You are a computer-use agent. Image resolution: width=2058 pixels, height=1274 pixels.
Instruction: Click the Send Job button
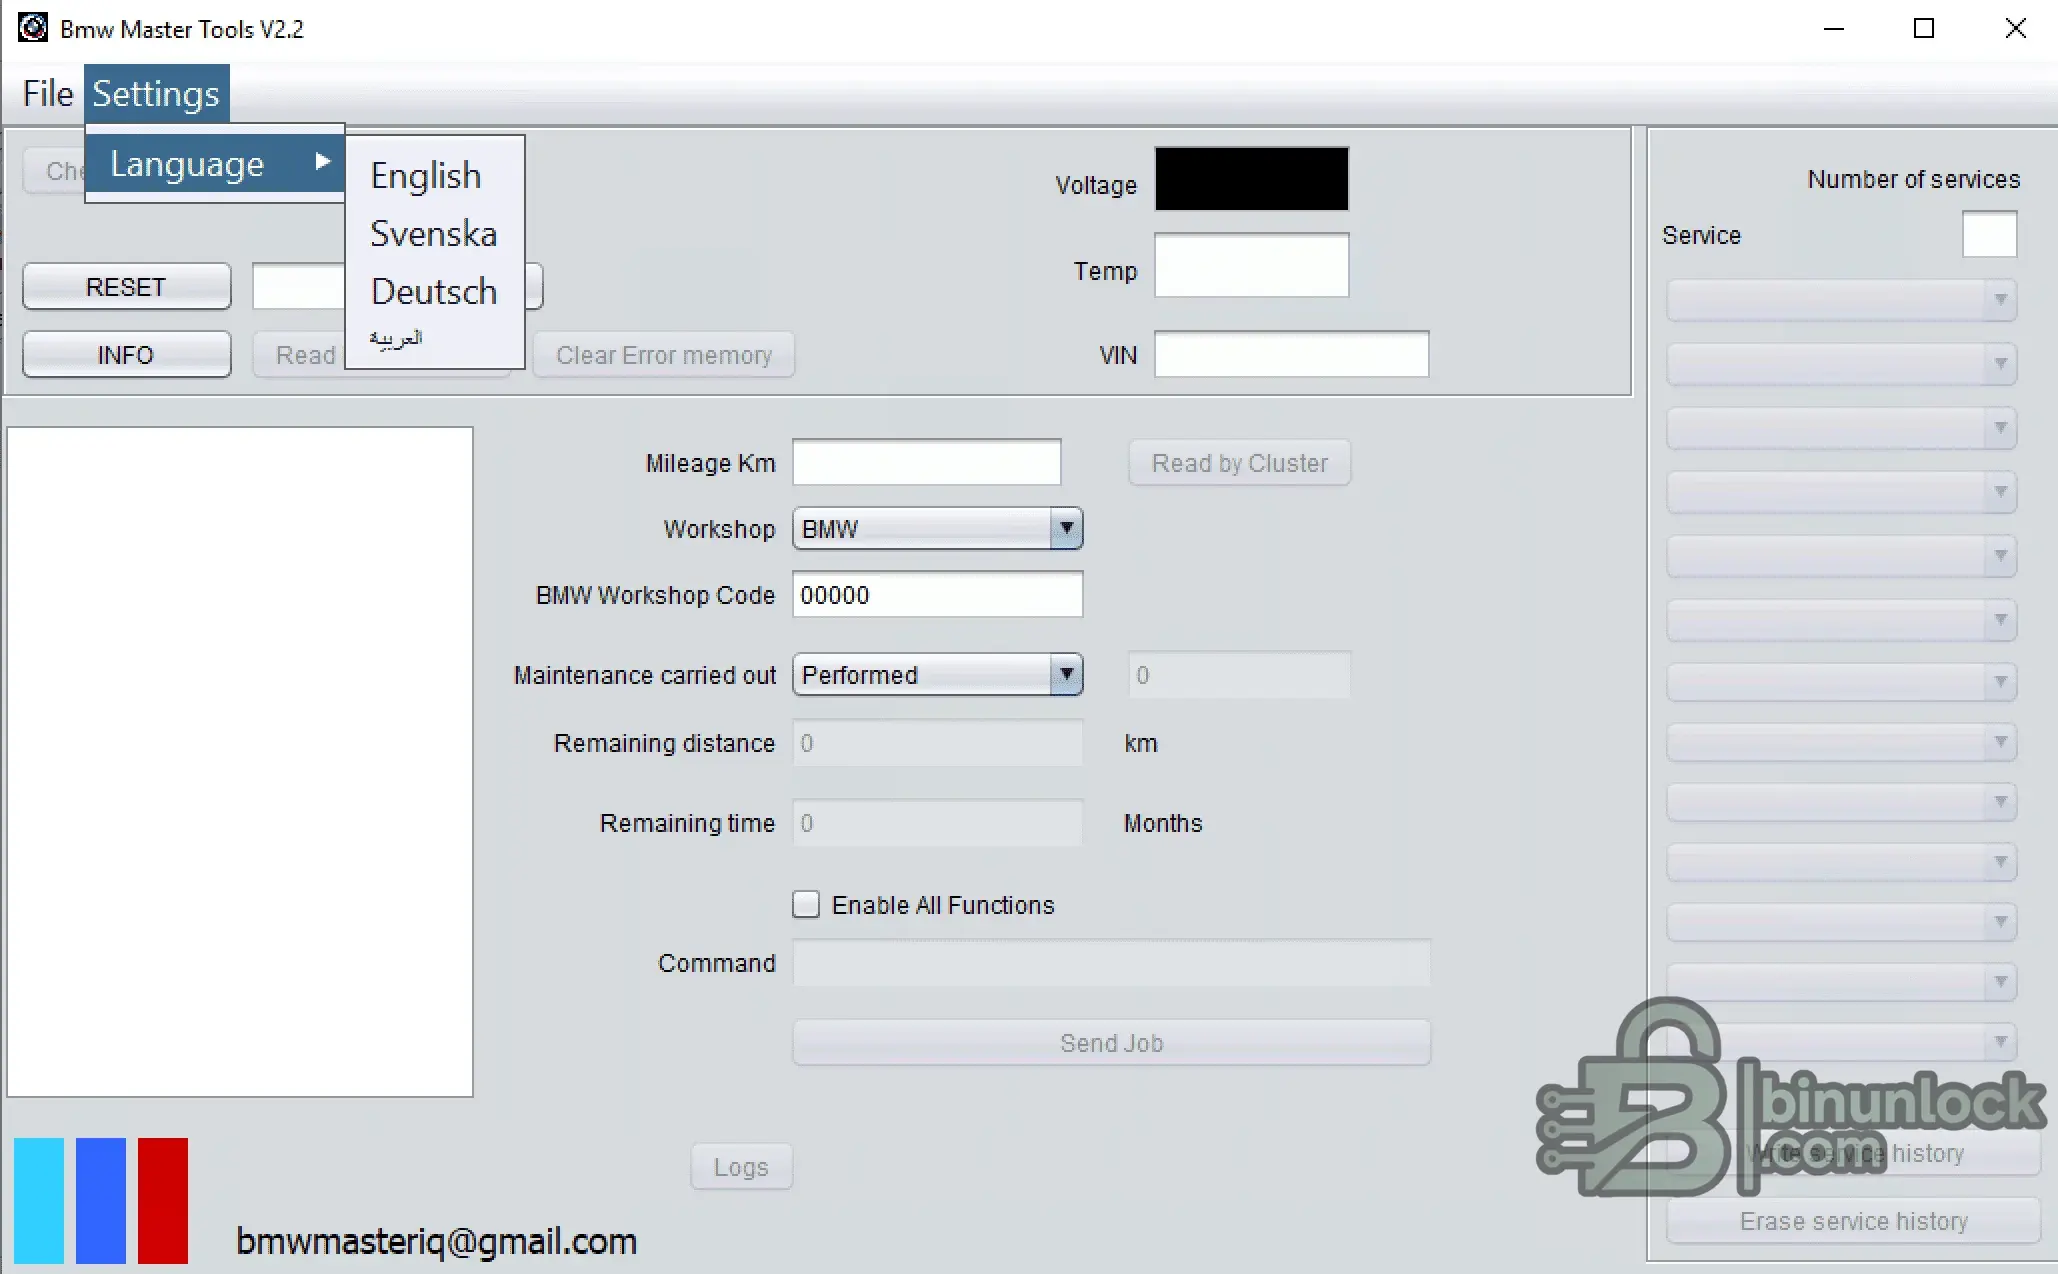click(1112, 1043)
